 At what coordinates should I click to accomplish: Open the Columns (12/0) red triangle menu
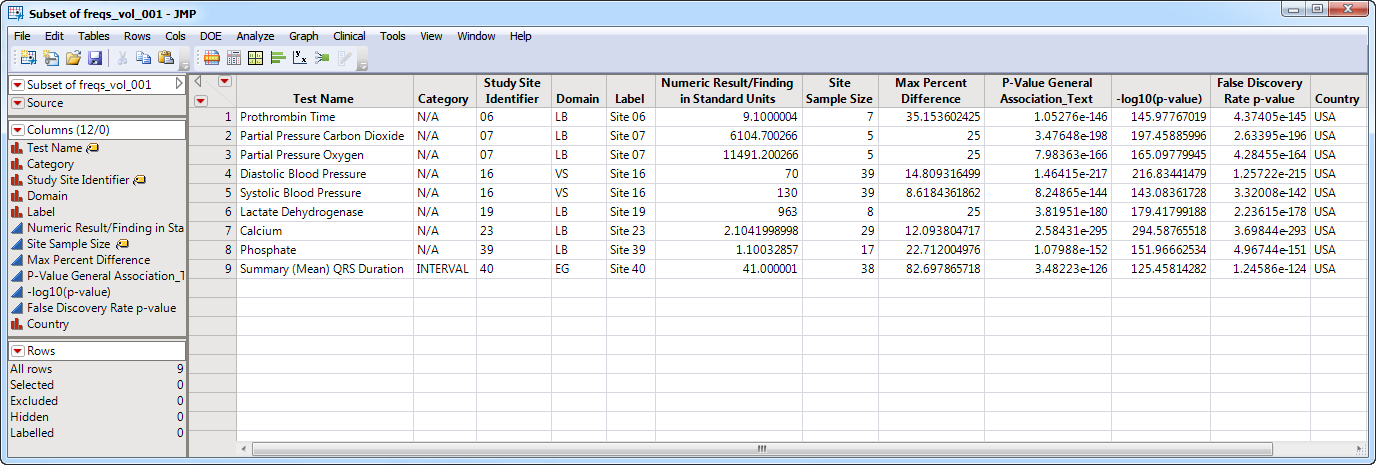click(x=18, y=130)
